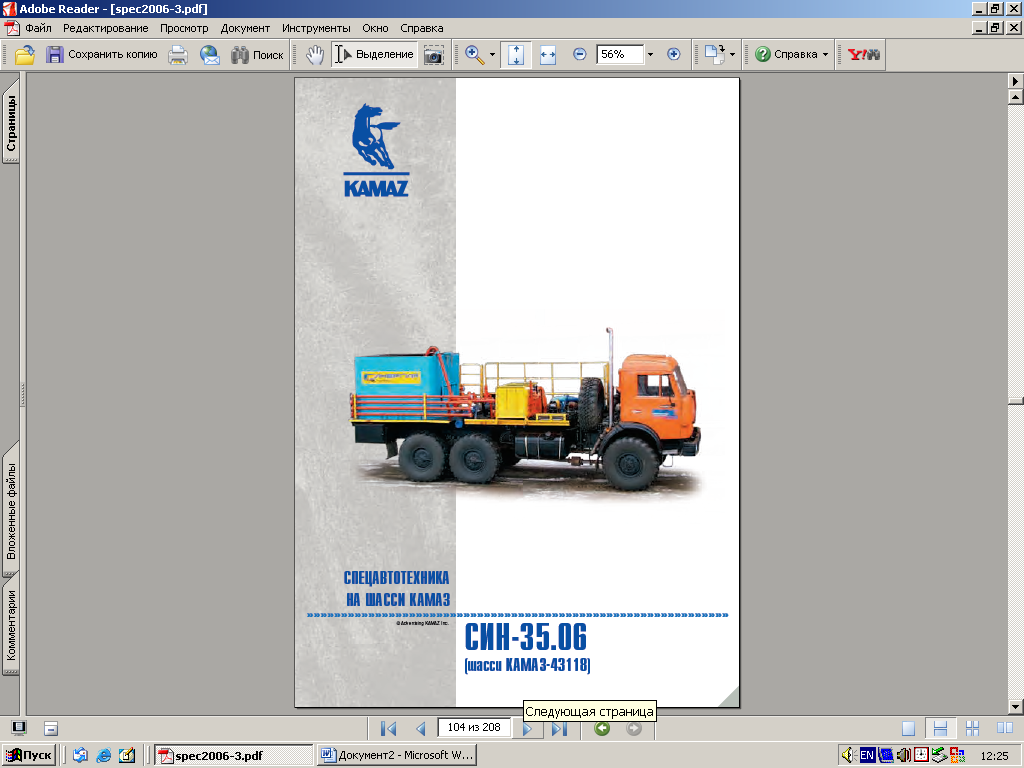The image size is (1024, 768).
Task: Click the Adobe PDF icon in menu bar
Action: click(x=11, y=28)
